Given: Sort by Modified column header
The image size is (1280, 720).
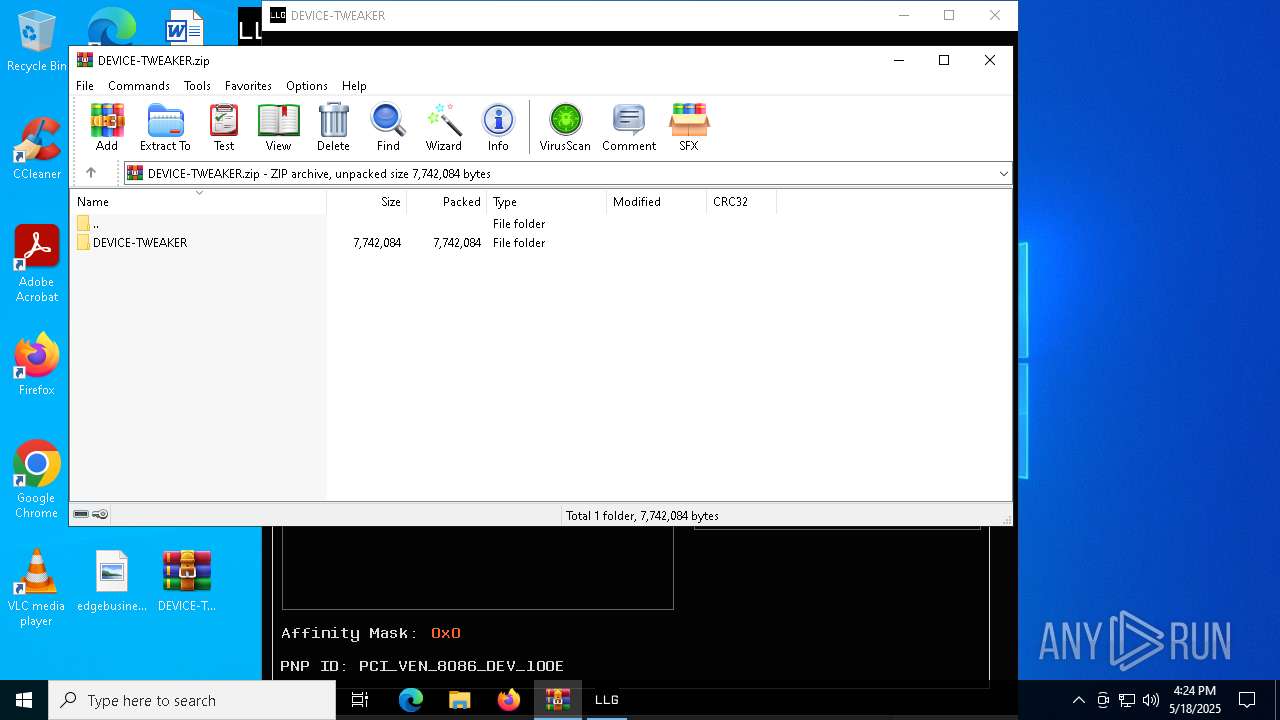Looking at the screenshot, I should tap(656, 202).
